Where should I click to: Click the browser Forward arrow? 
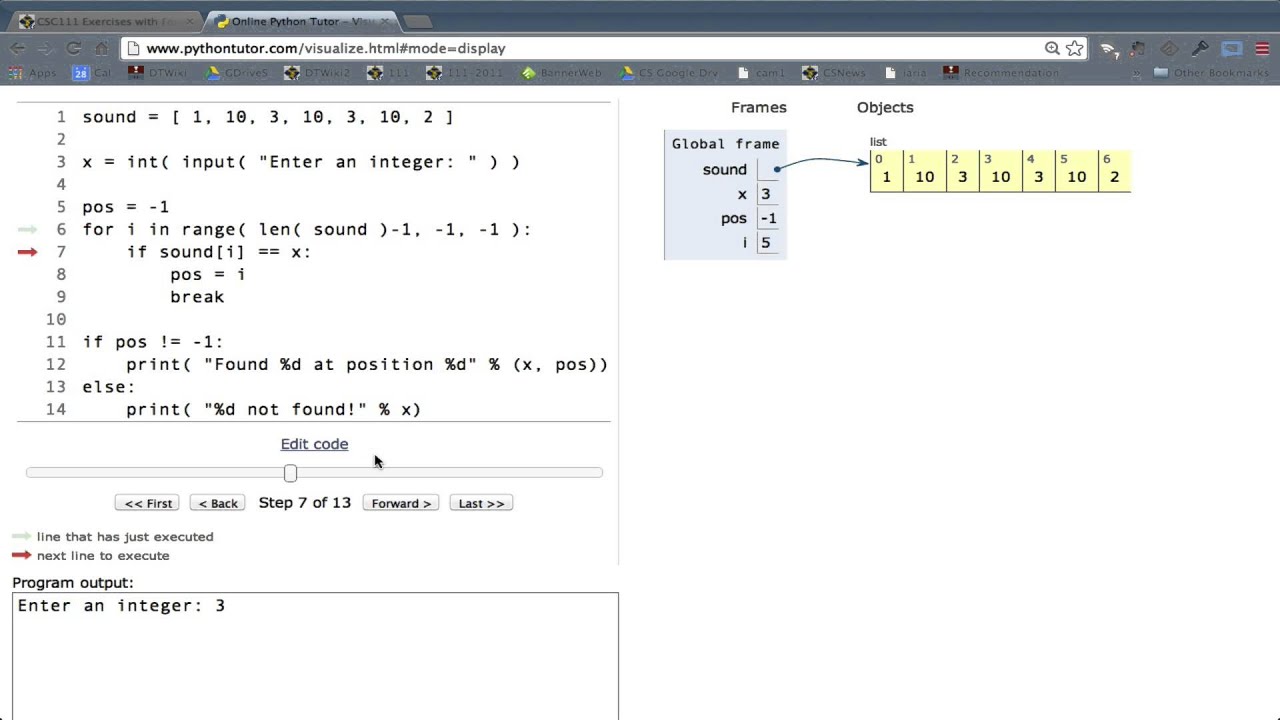46,48
